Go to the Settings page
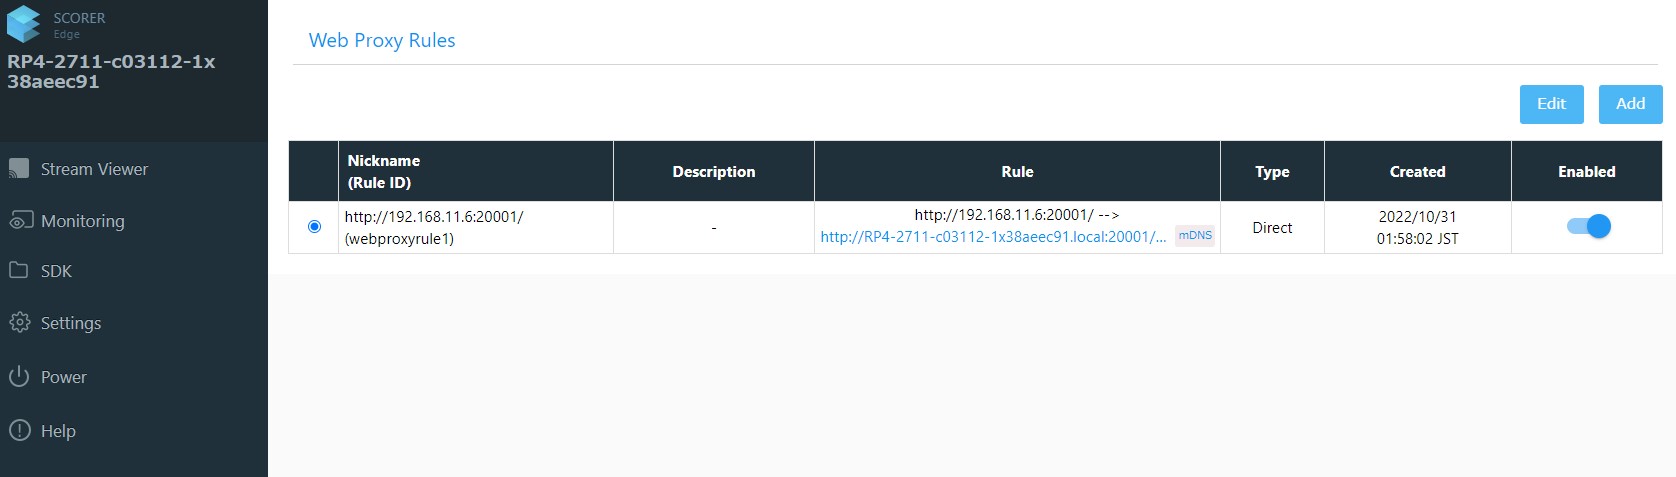 tap(71, 323)
